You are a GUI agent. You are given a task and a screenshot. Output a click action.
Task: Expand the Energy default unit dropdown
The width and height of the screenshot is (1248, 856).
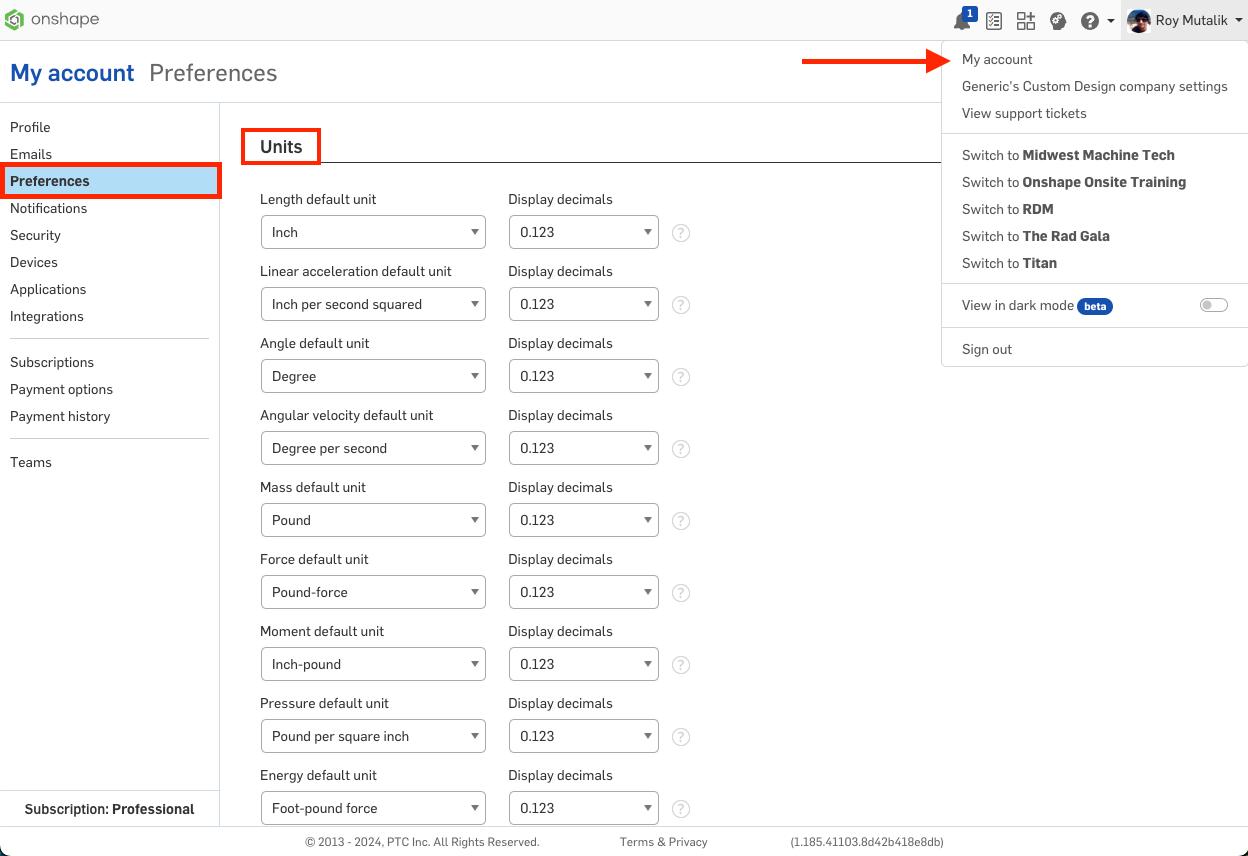pyautogui.click(x=372, y=808)
